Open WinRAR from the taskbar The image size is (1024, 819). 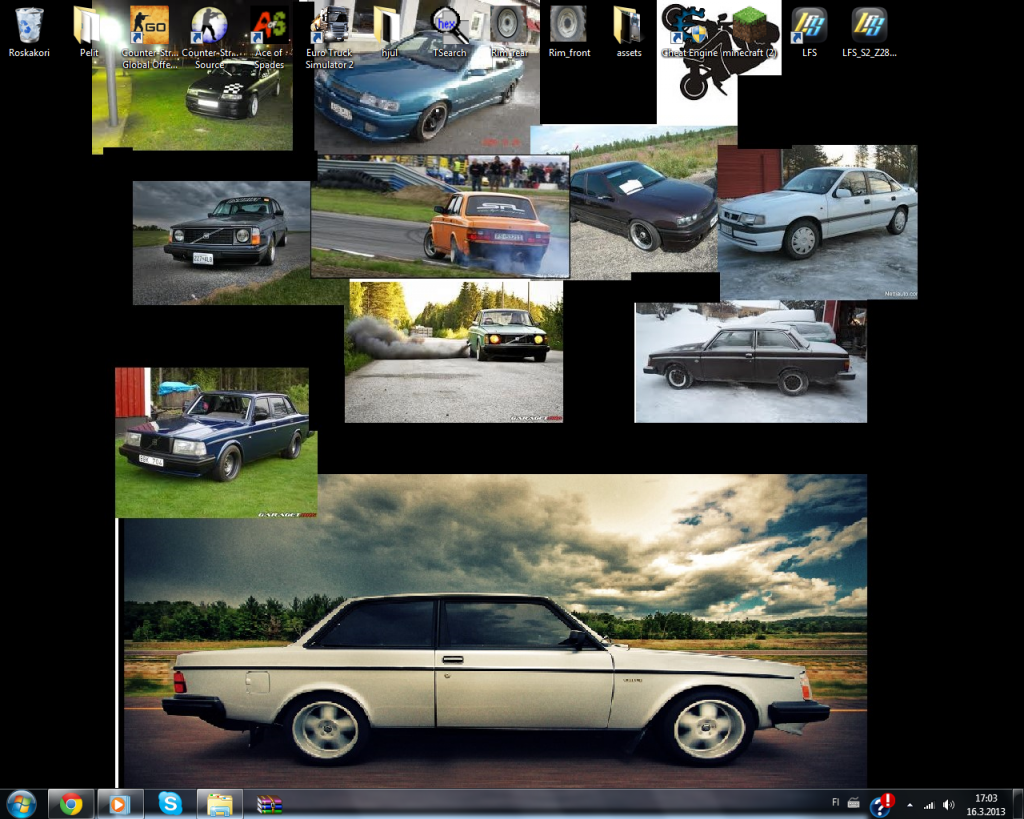tap(269, 804)
